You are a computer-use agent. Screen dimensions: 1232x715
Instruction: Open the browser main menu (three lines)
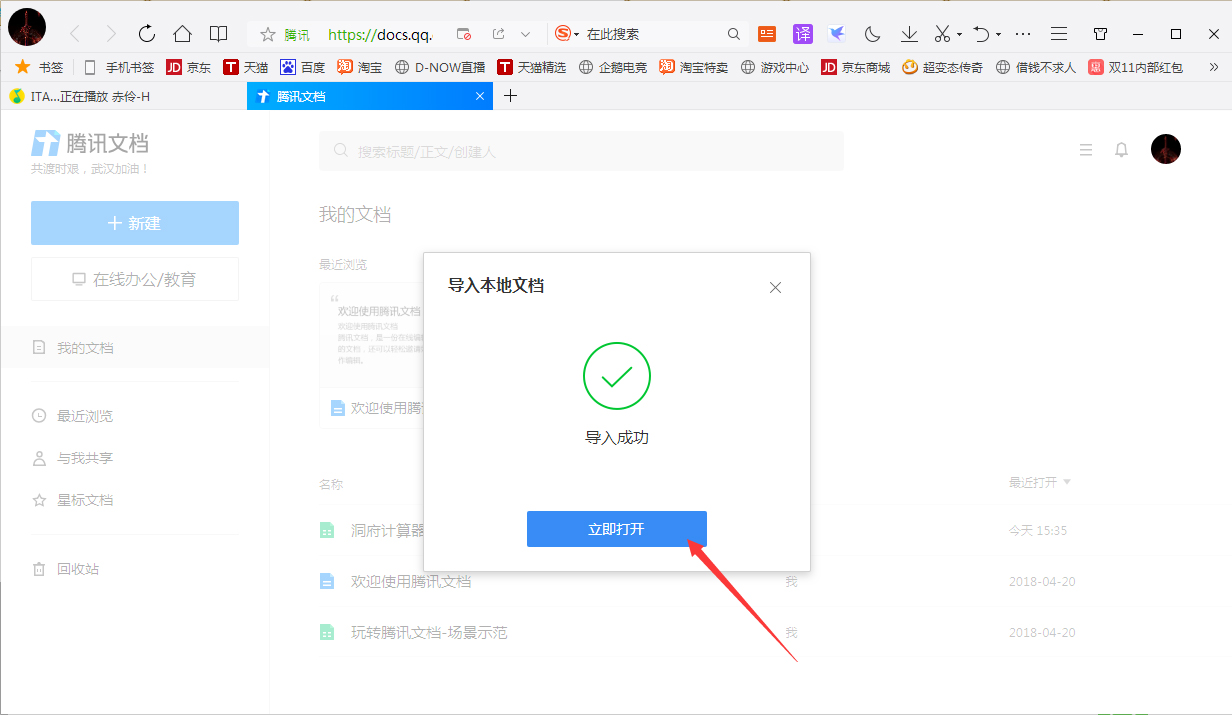1058,33
